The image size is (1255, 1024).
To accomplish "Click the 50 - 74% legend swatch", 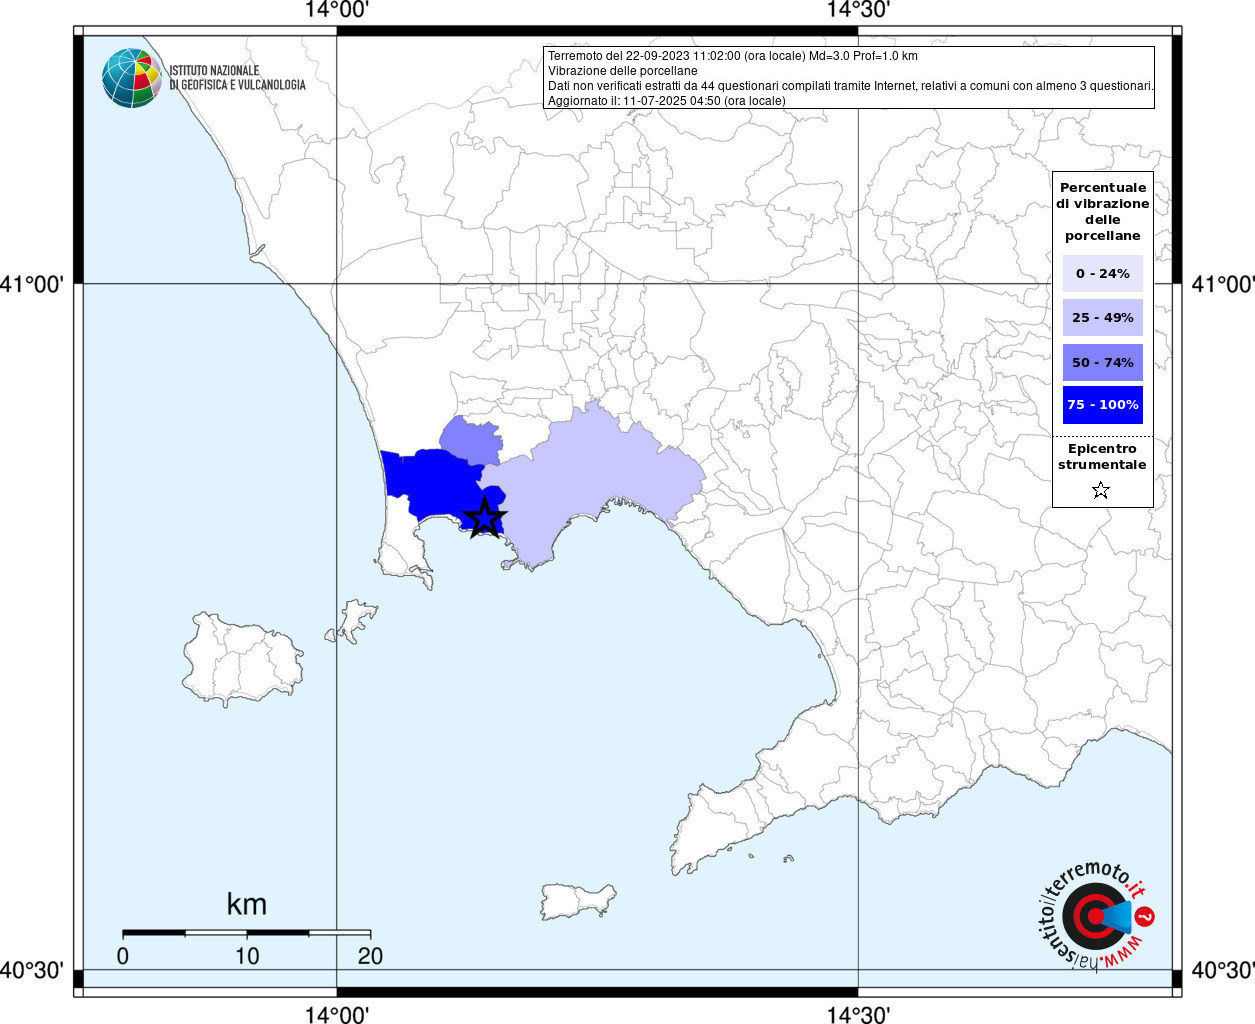I will coord(1102,362).
